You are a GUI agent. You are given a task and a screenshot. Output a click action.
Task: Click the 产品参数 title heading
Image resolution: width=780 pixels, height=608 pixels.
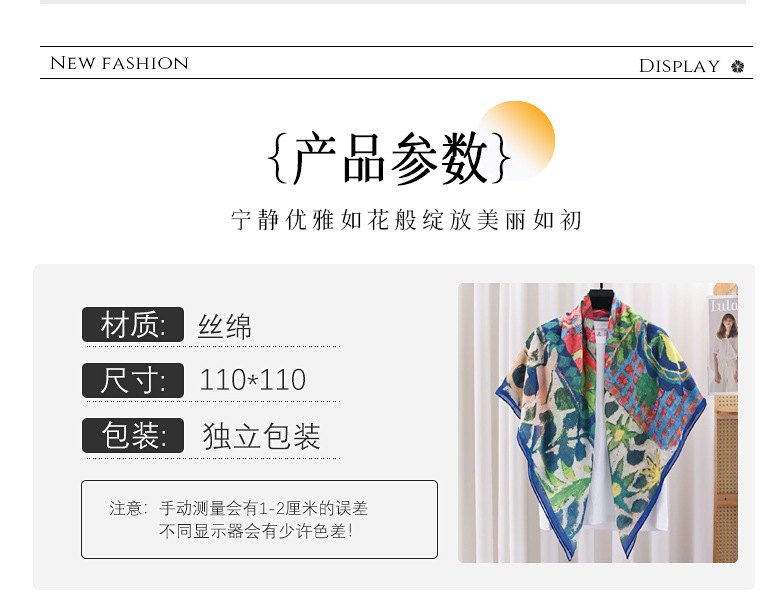[x=390, y=158]
